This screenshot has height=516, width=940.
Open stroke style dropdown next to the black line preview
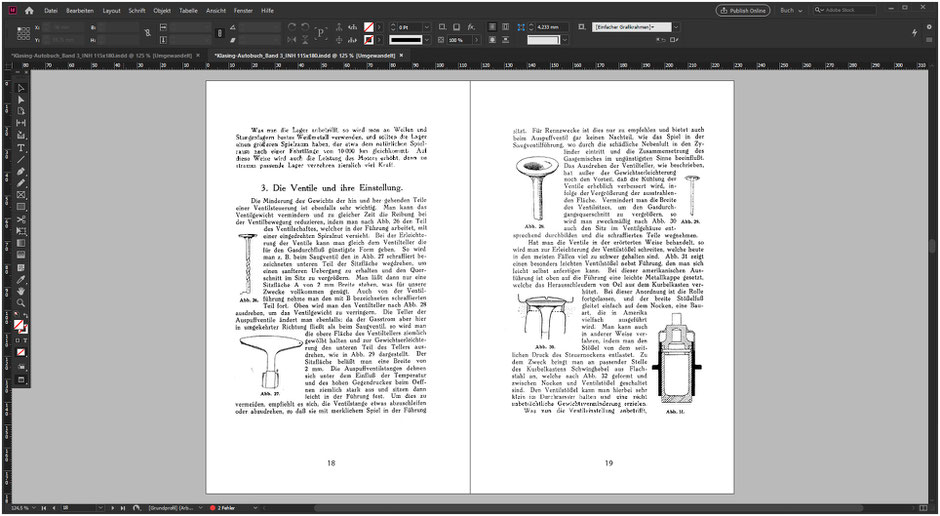(427, 40)
